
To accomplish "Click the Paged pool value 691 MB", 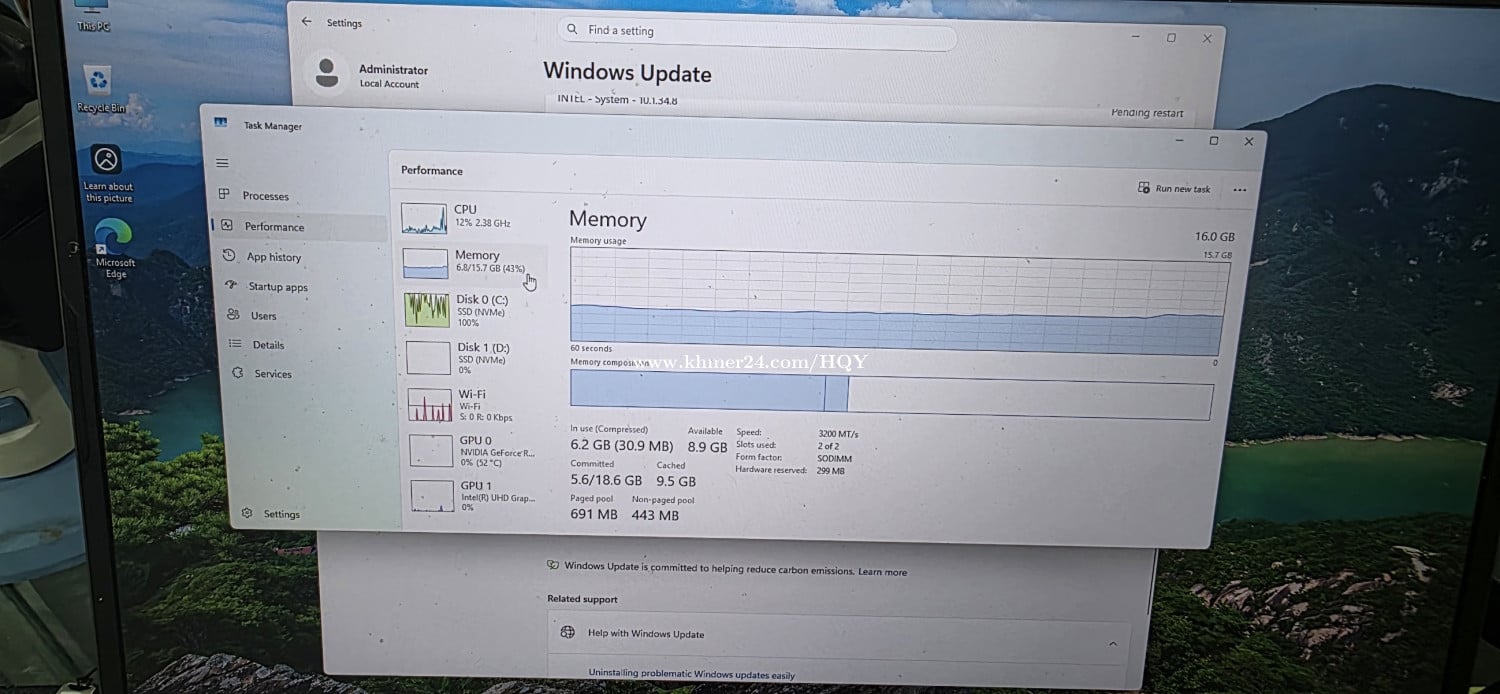I will (594, 515).
